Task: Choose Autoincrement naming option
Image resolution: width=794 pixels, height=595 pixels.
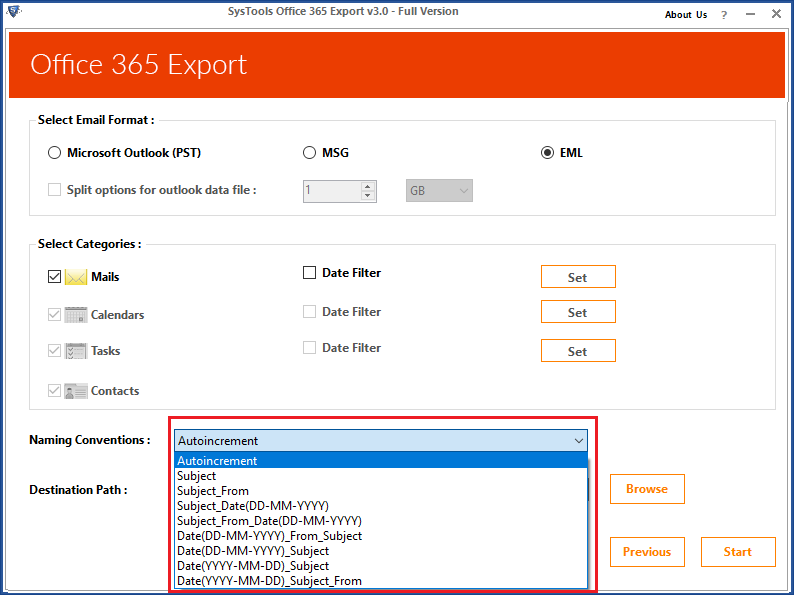Action: (381, 461)
